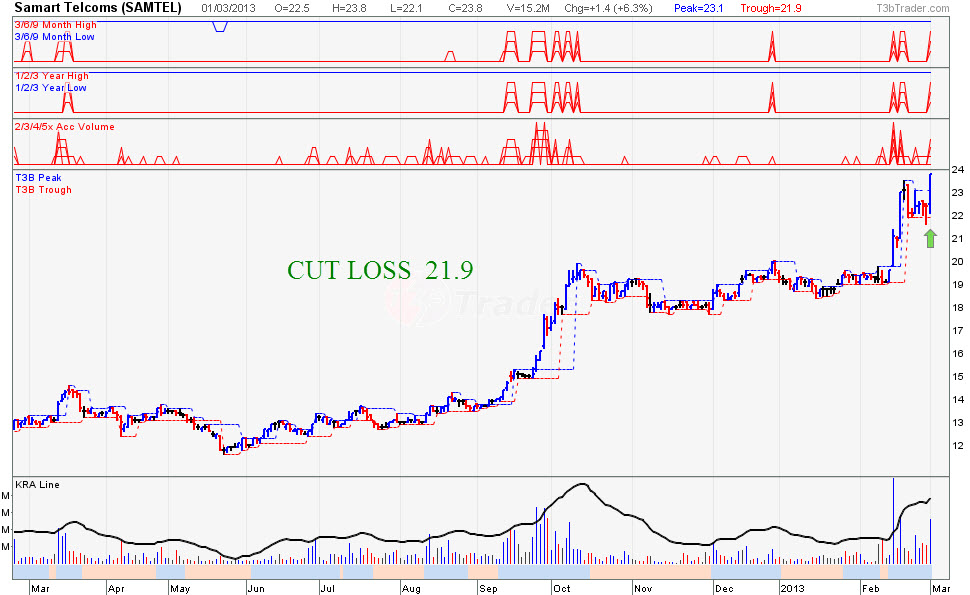The width and height of the screenshot is (970, 595).
Task: Click the Nov month label
Action: point(643,588)
